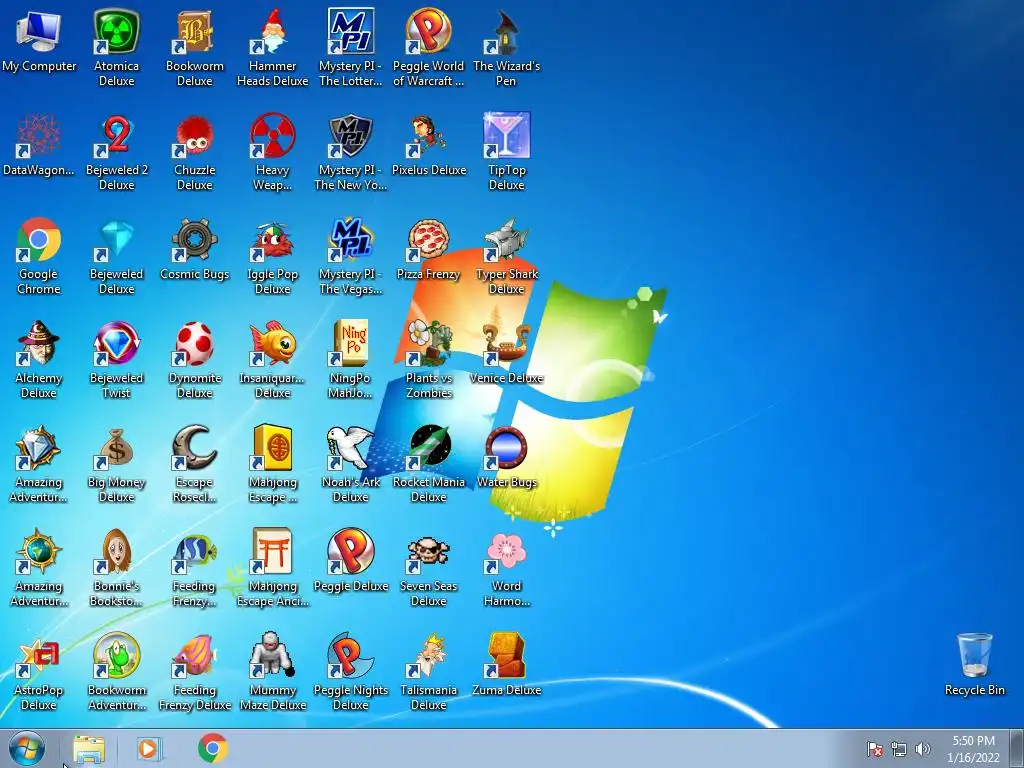Click the TipTop Deluxe shortcut

click(506, 135)
